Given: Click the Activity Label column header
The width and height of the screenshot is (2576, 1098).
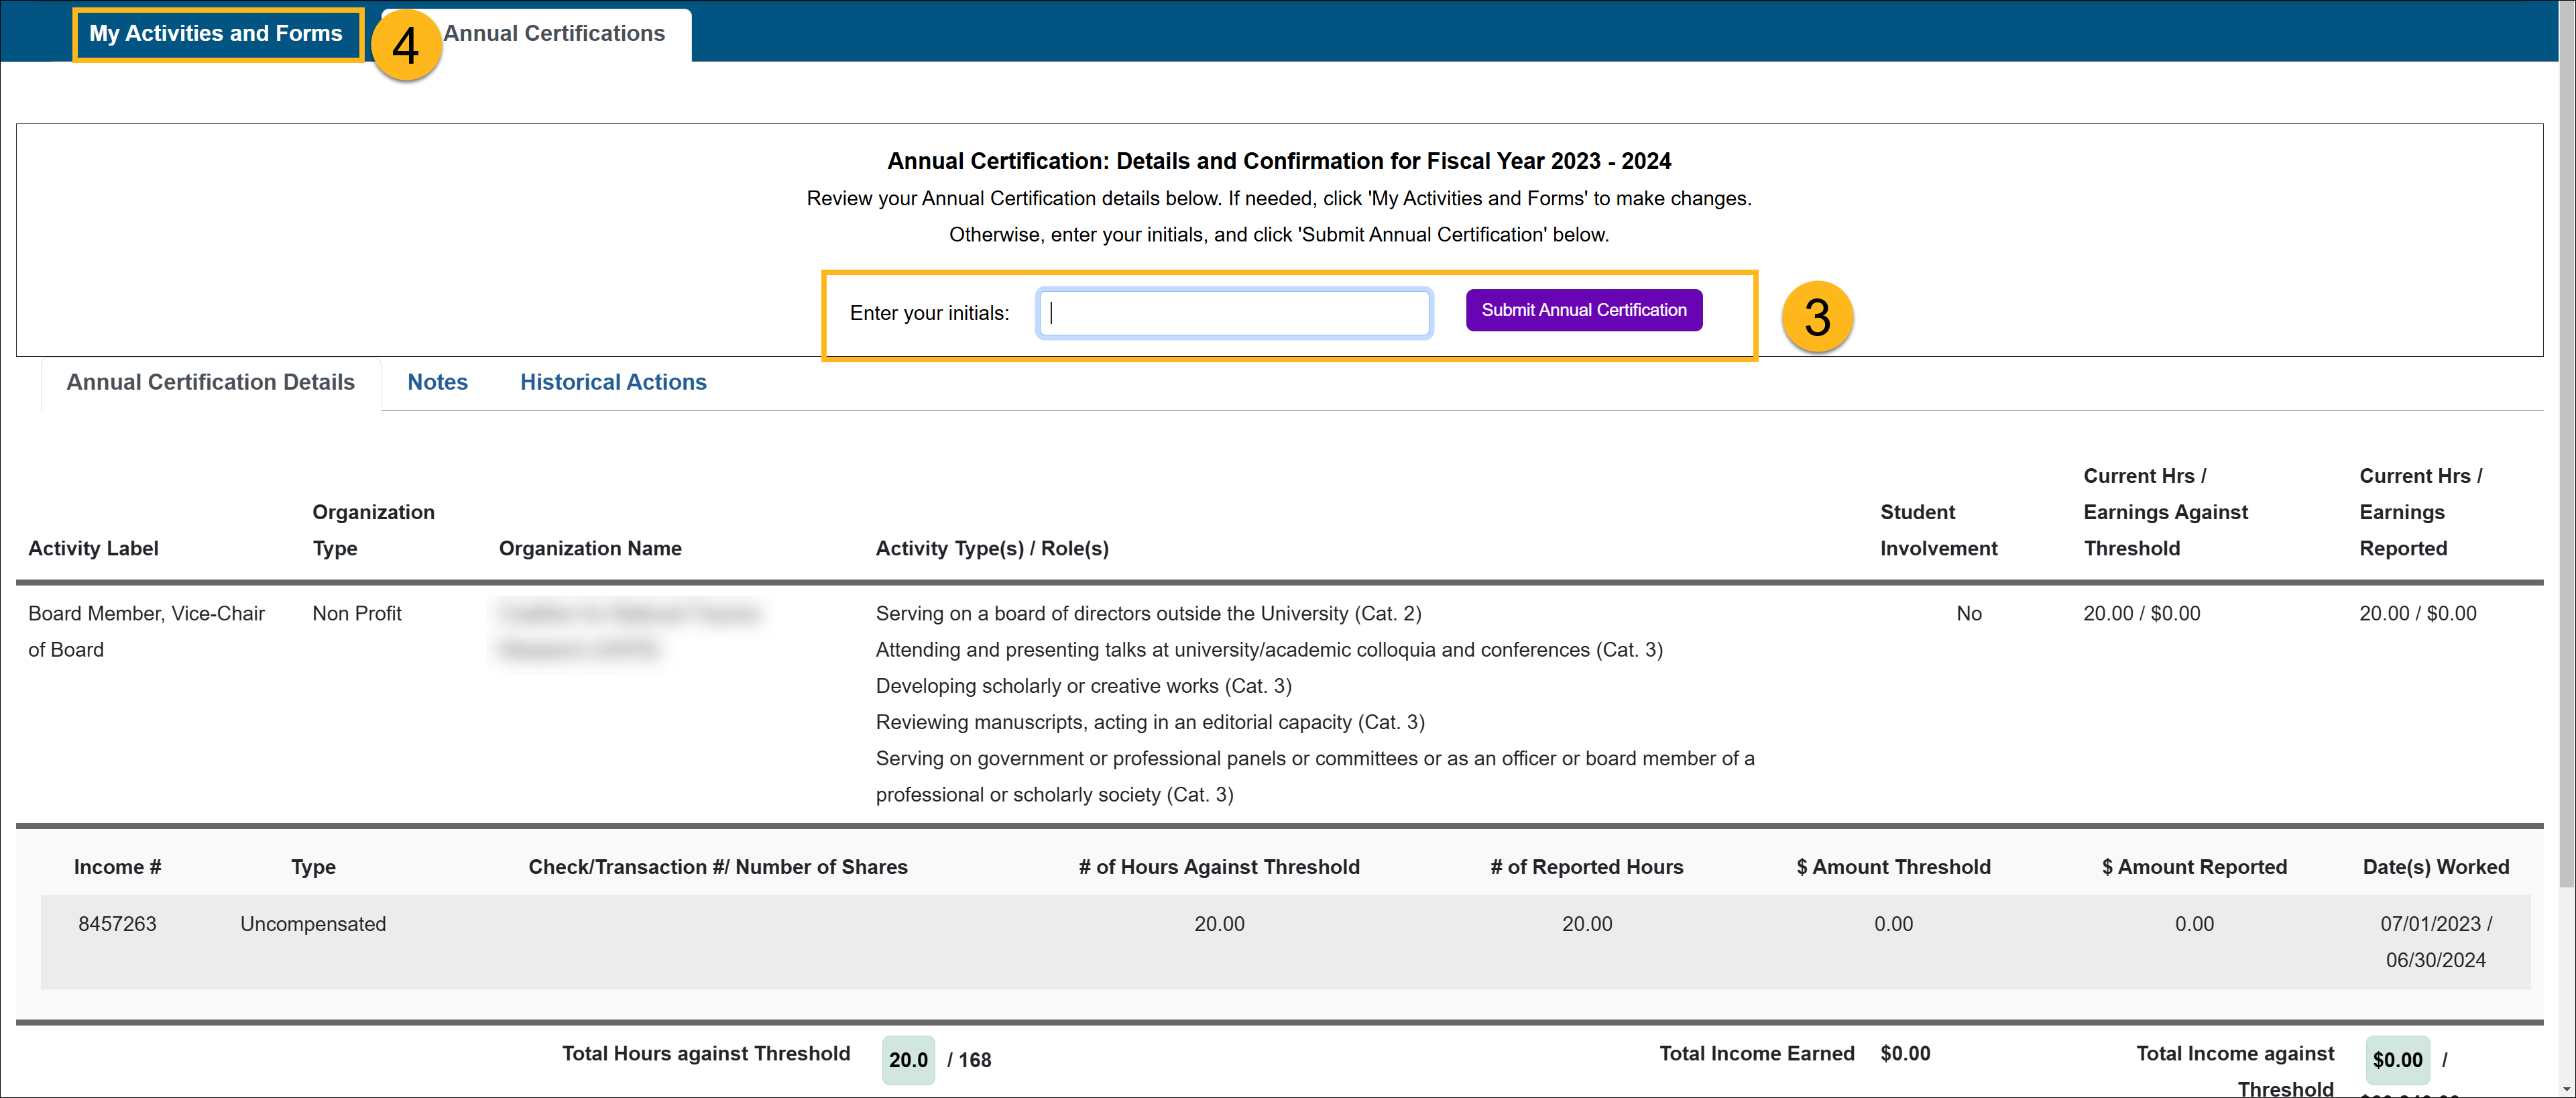Looking at the screenshot, I should [x=93, y=548].
